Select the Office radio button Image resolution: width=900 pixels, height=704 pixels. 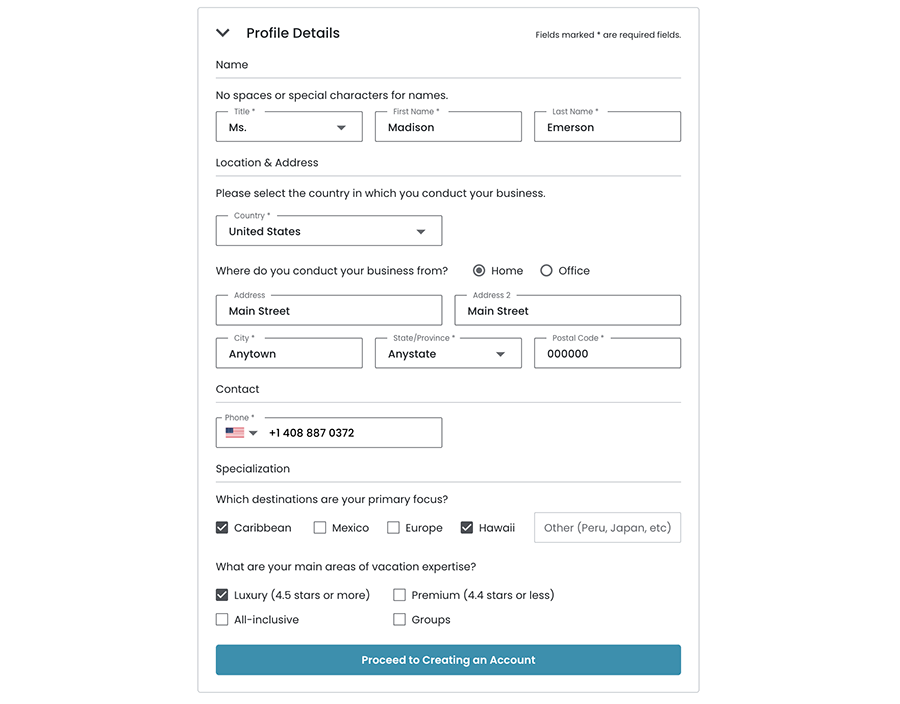(x=546, y=271)
